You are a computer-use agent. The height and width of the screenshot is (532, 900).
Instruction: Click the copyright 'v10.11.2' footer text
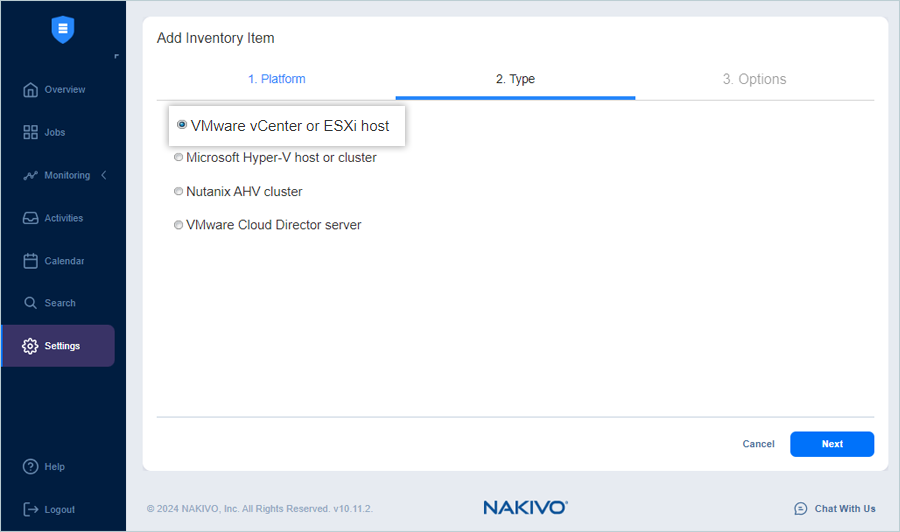(x=352, y=508)
